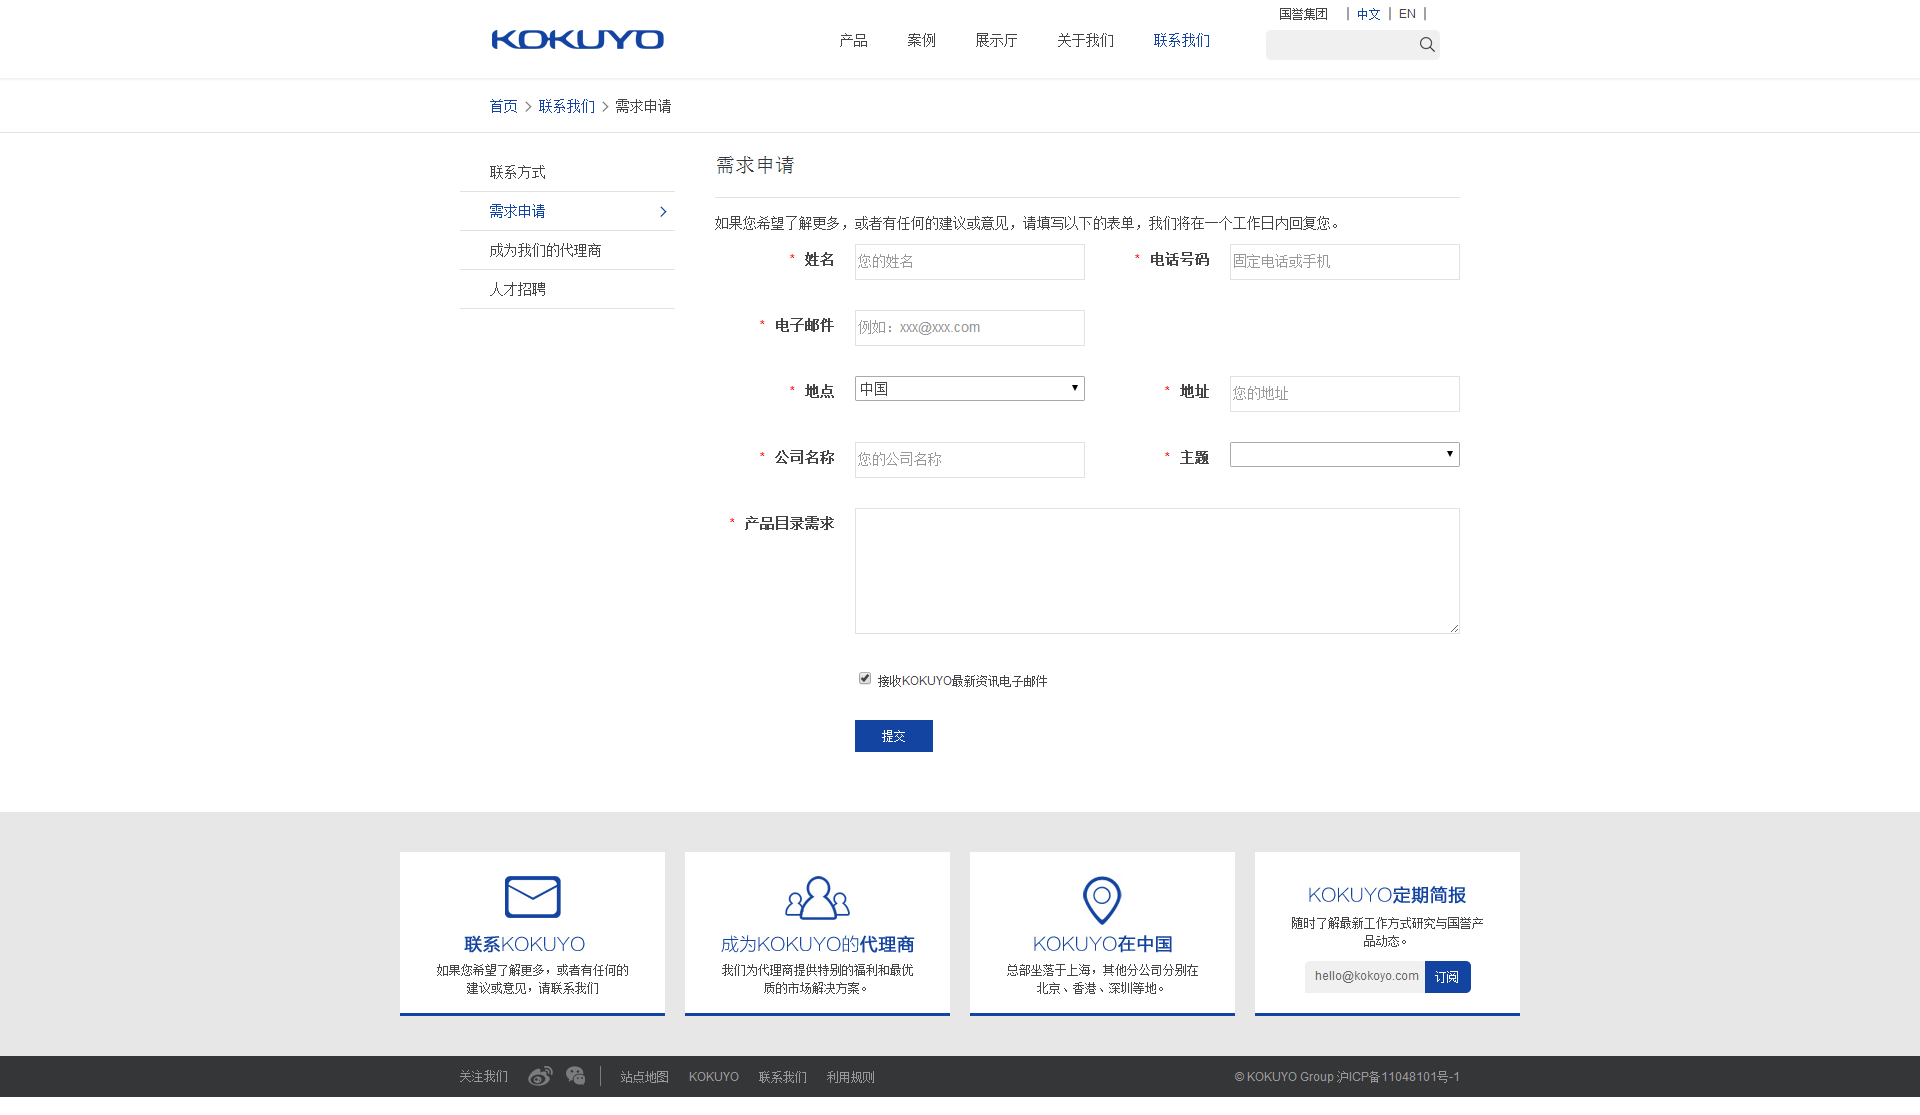
Task: Open the 关于我们 menu
Action: [x=1085, y=41]
